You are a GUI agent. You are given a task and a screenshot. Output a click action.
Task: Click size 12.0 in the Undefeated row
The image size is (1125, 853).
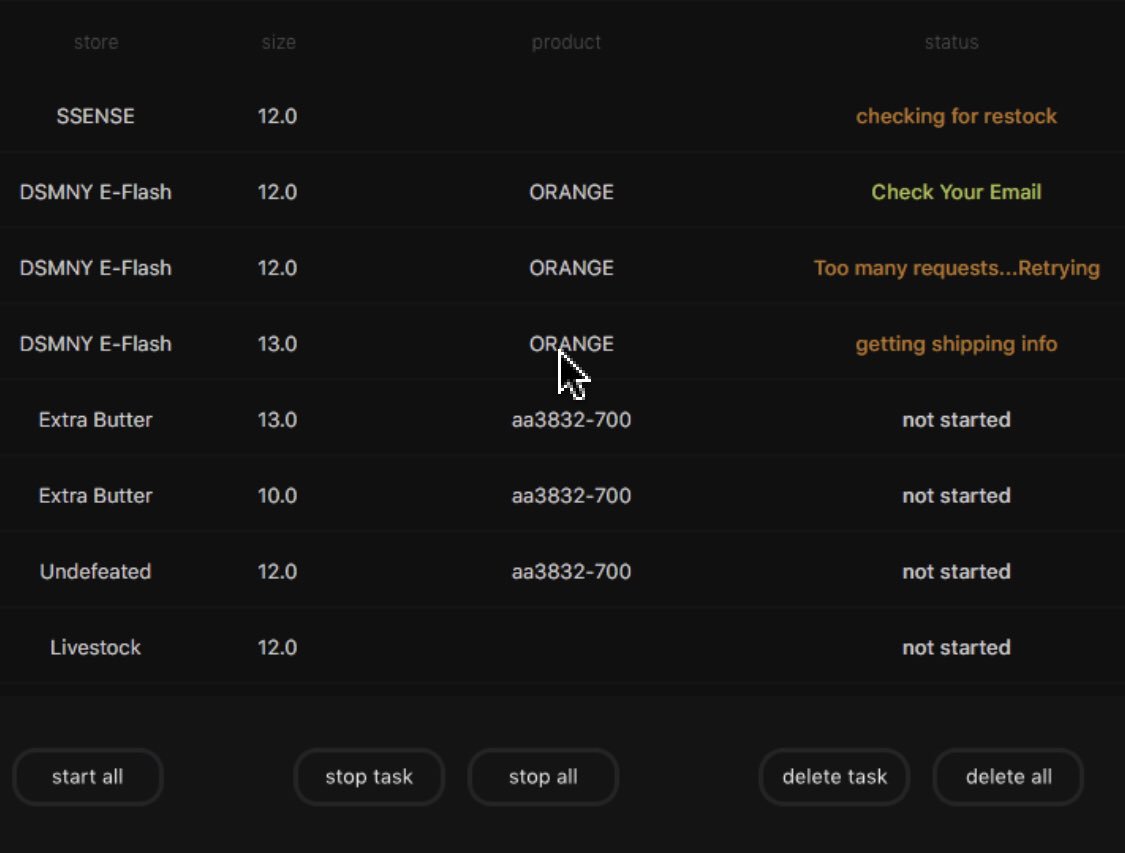coord(278,572)
